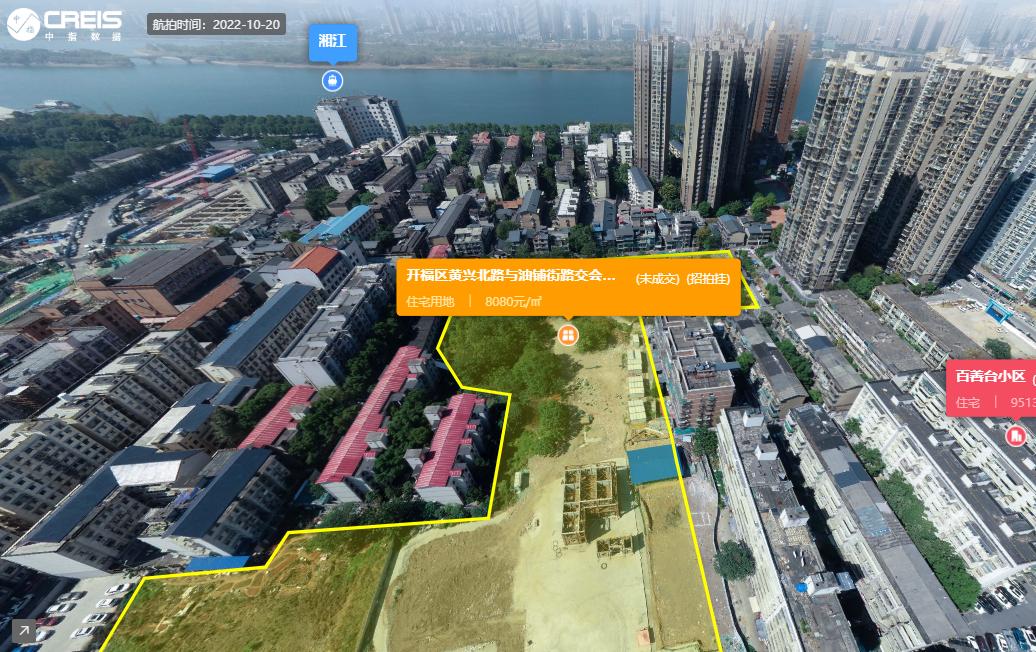The height and width of the screenshot is (652, 1036).
Task: Click the 8080元/㎡ price text
Action: point(513,301)
